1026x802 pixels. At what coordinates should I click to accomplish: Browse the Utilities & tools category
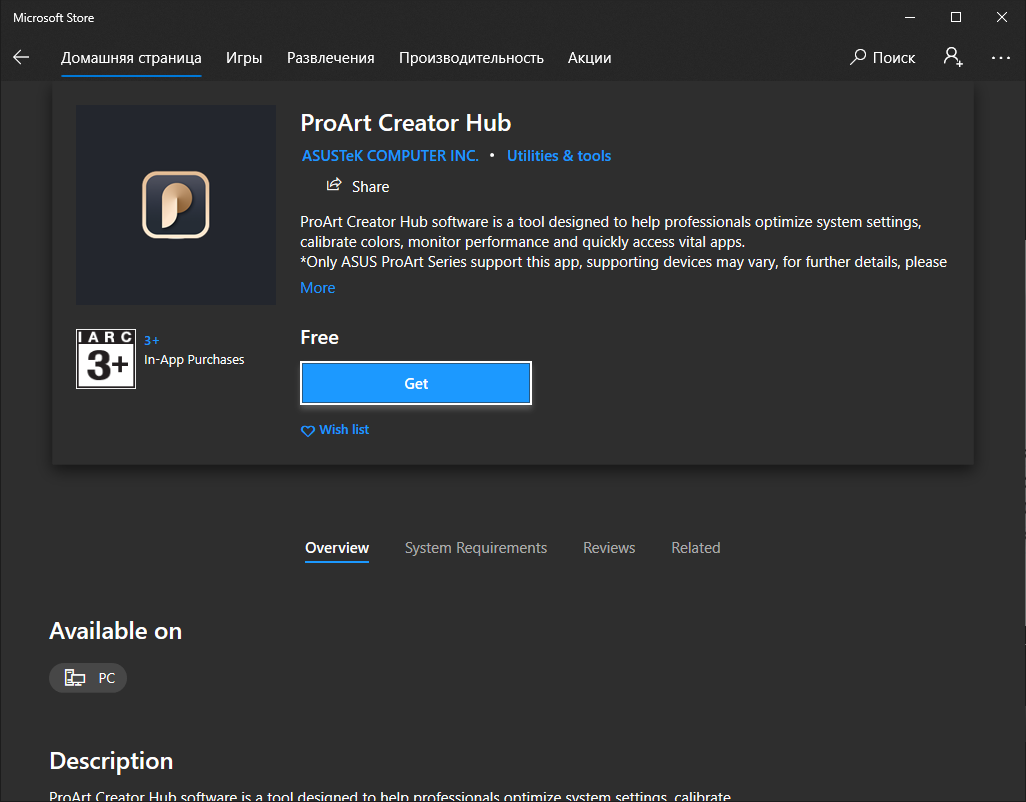click(558, 155)
